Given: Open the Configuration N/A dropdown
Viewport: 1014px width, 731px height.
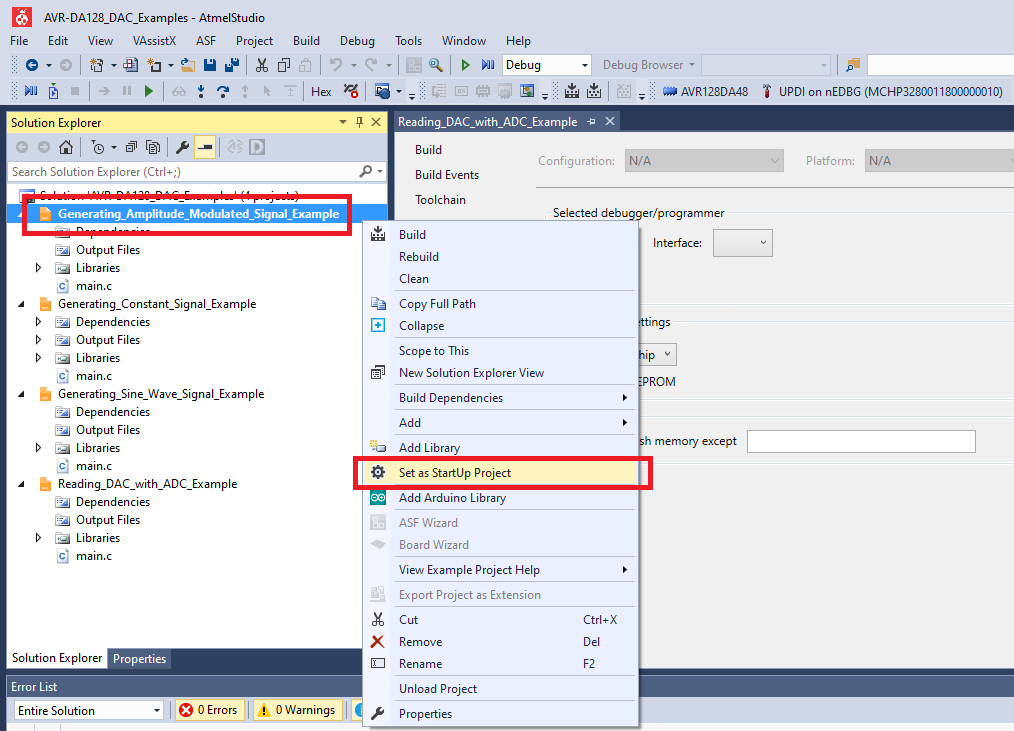Looking at the screenshot, I should click(704, 160).
